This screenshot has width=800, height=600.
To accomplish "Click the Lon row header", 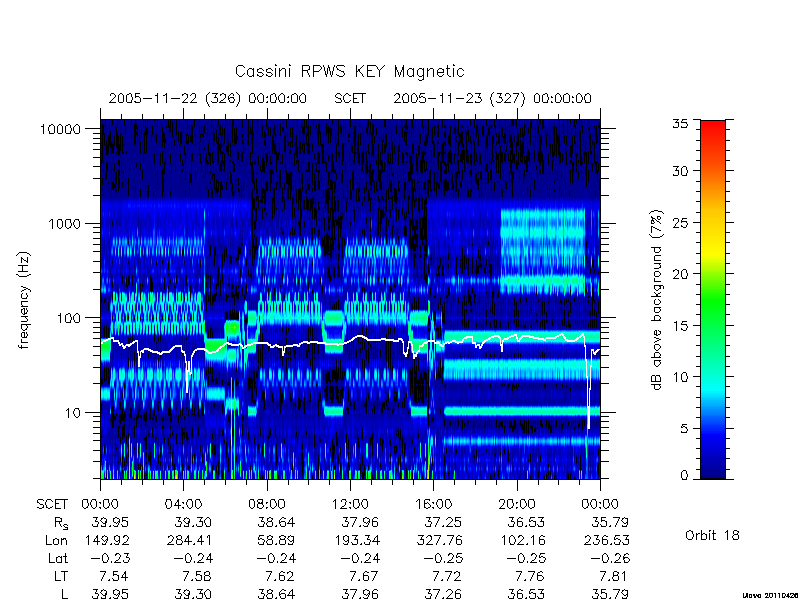I will point(56,540).
